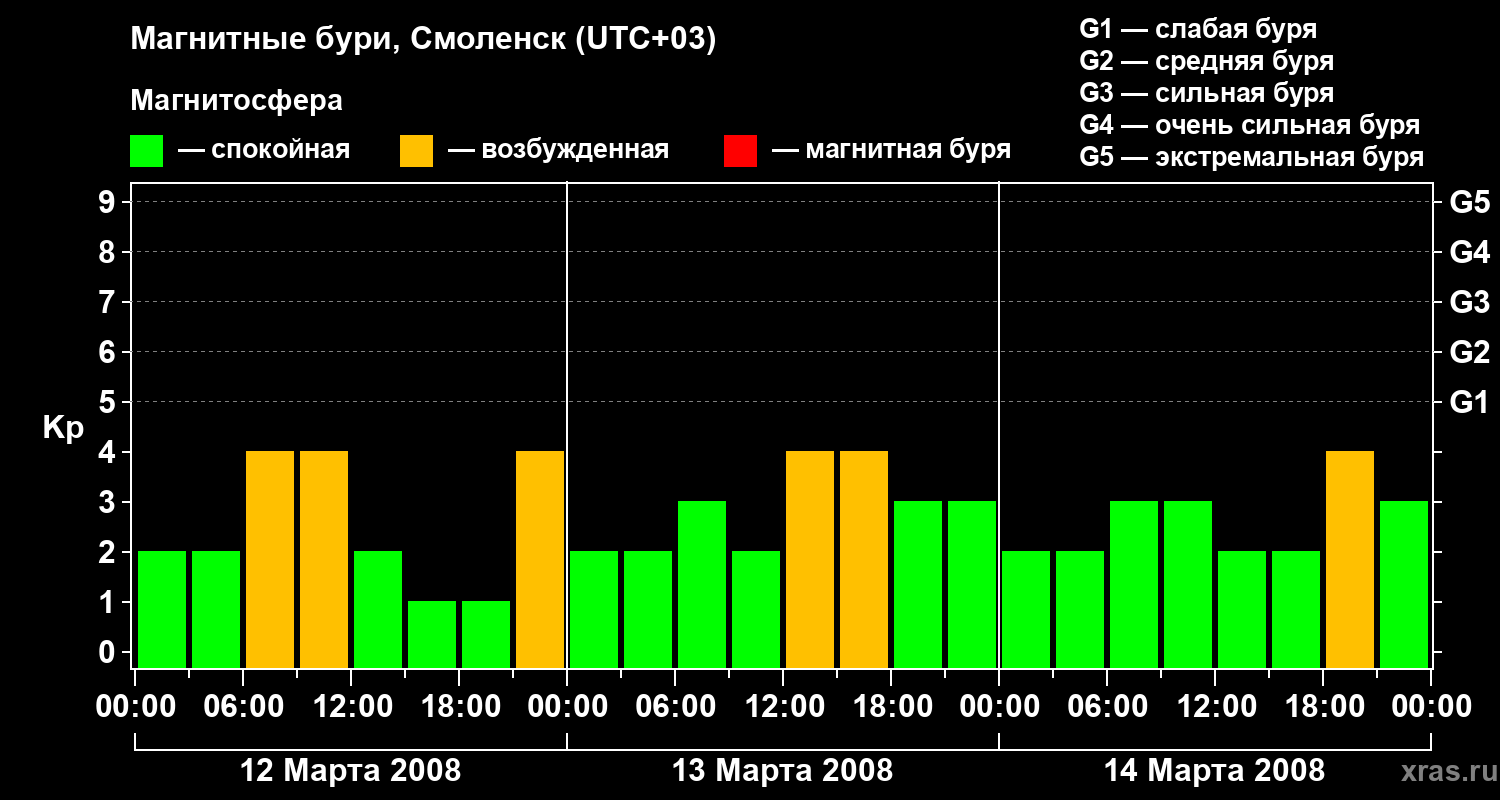Click the '— возбужденная' legend label
This screenshot has height=800, width=1500.
[x=558, y=150]
